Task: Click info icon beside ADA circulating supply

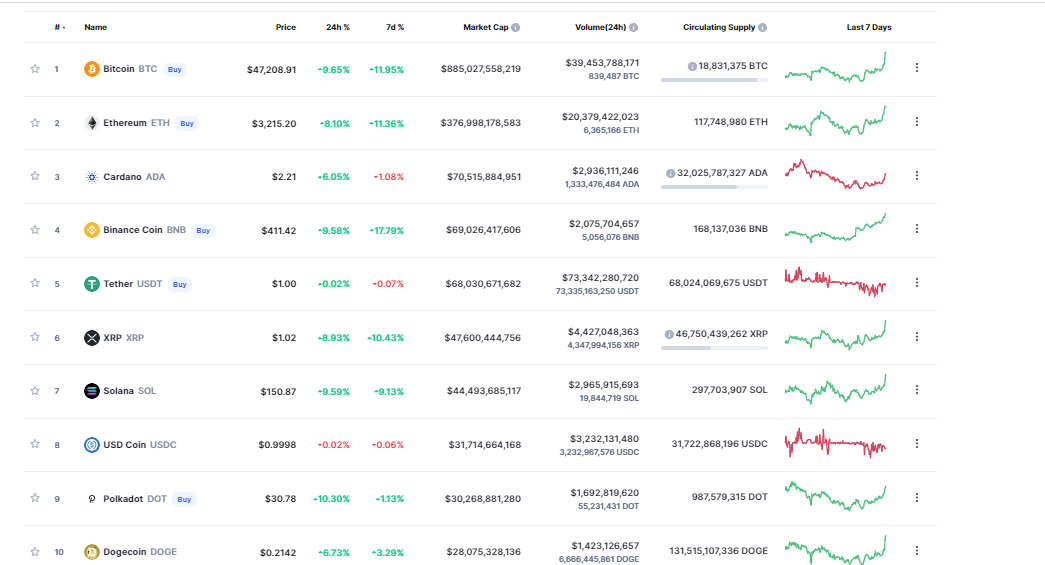Action: (x=670, y=173)
